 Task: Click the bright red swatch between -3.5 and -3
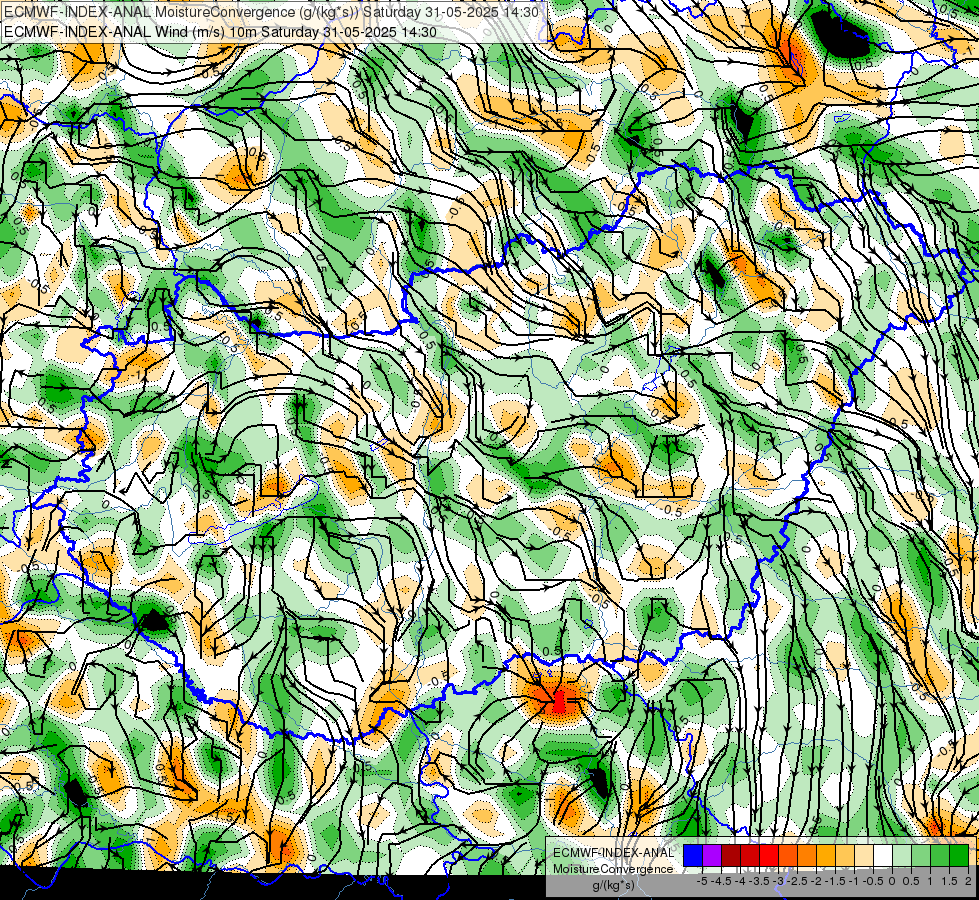click(769, 855)
